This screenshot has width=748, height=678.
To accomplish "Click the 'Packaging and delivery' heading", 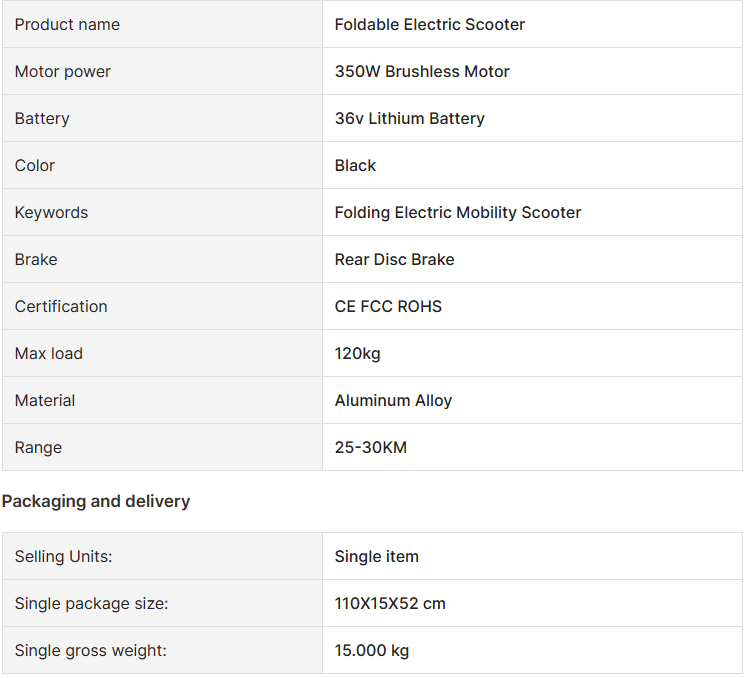I will [96, 501].
